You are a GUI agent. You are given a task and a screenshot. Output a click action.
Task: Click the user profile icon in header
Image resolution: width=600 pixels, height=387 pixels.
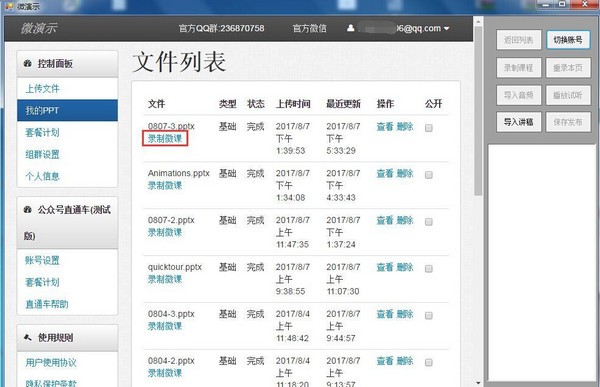tap(351, 28)
